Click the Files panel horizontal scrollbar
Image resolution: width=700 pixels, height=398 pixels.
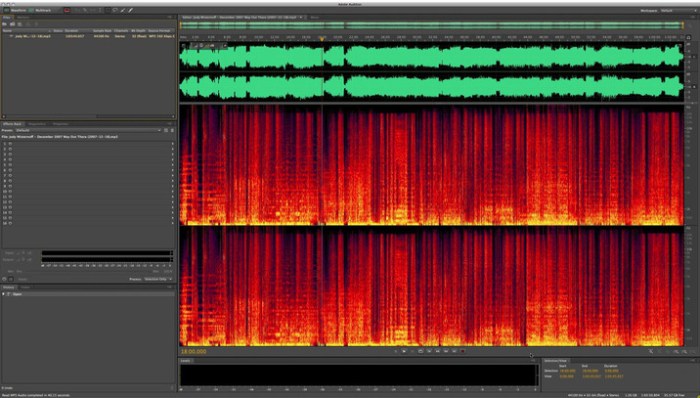point(88,116)
